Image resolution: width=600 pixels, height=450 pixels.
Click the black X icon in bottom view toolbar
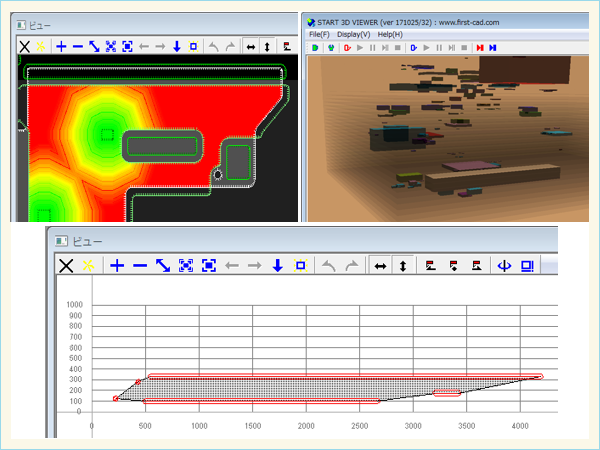(66, 265)
